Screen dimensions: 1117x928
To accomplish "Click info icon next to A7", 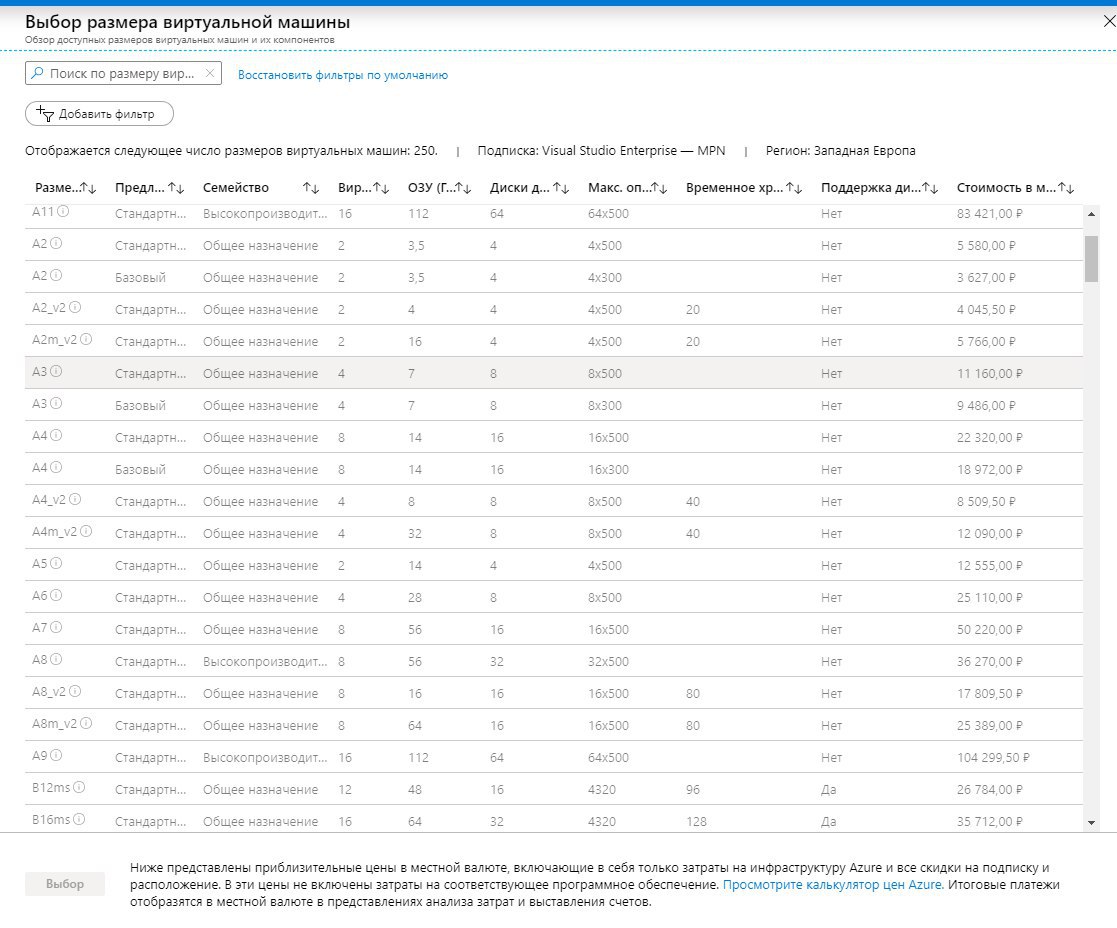I will tap(56, 627).
